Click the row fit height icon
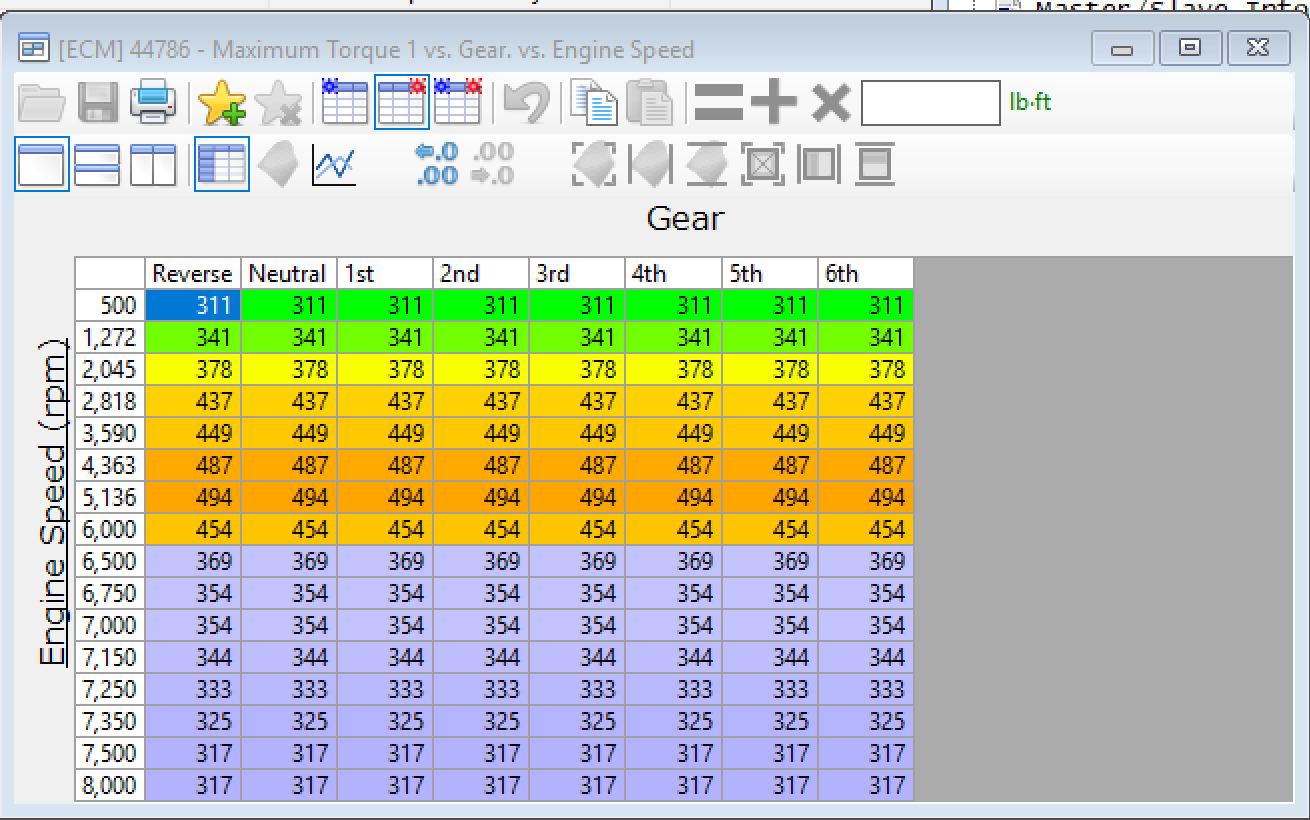Viewport: 1310px width, 820px height. 875,164
